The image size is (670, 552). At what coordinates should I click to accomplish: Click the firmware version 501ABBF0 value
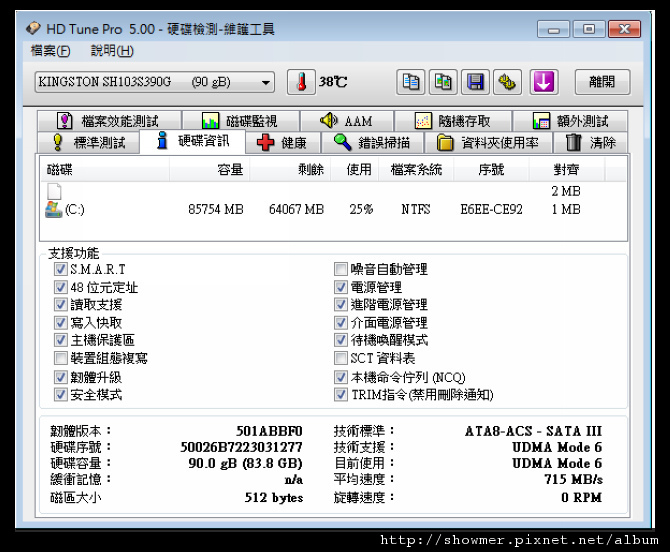click(269, 431)
